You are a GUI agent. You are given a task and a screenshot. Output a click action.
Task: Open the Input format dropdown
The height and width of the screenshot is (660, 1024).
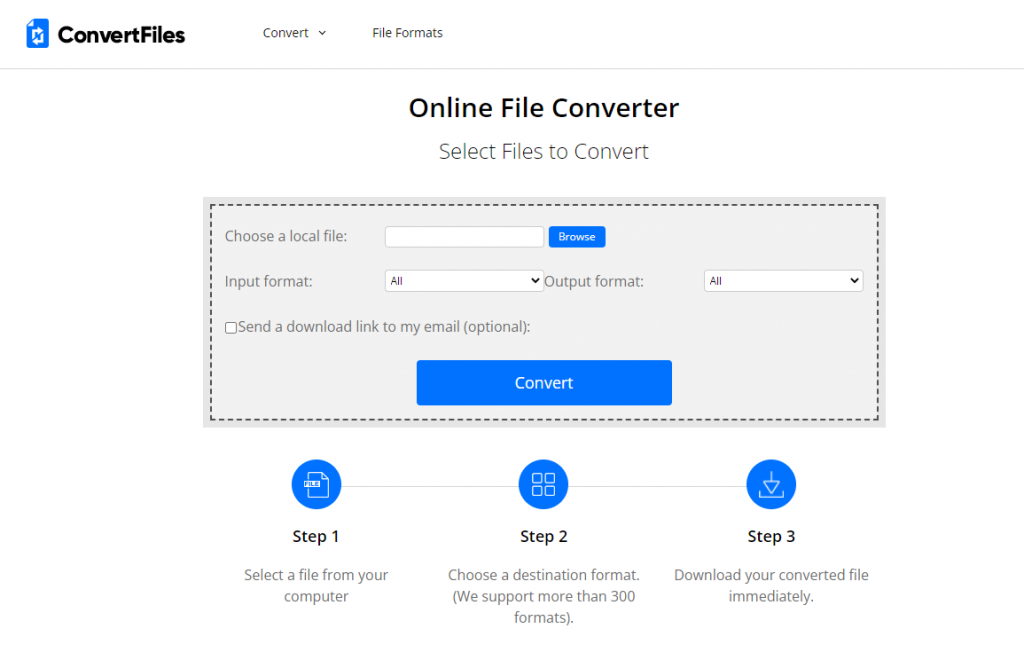point(464,281)
